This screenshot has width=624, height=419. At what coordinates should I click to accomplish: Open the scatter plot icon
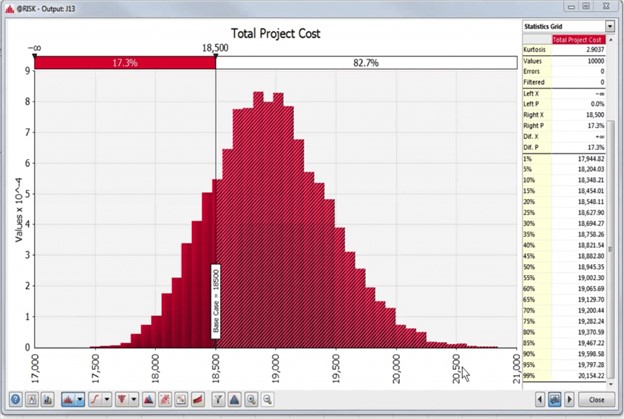[x=166, y=400]
